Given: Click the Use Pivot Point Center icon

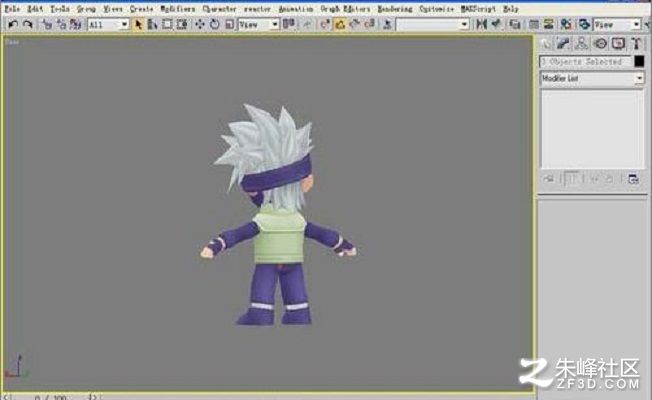Looking at the screenshot, I should tap(289, 25).
